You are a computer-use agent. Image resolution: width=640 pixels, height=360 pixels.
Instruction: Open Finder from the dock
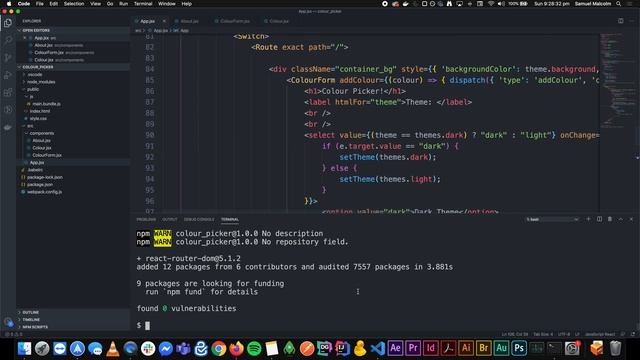click(24, 349)
